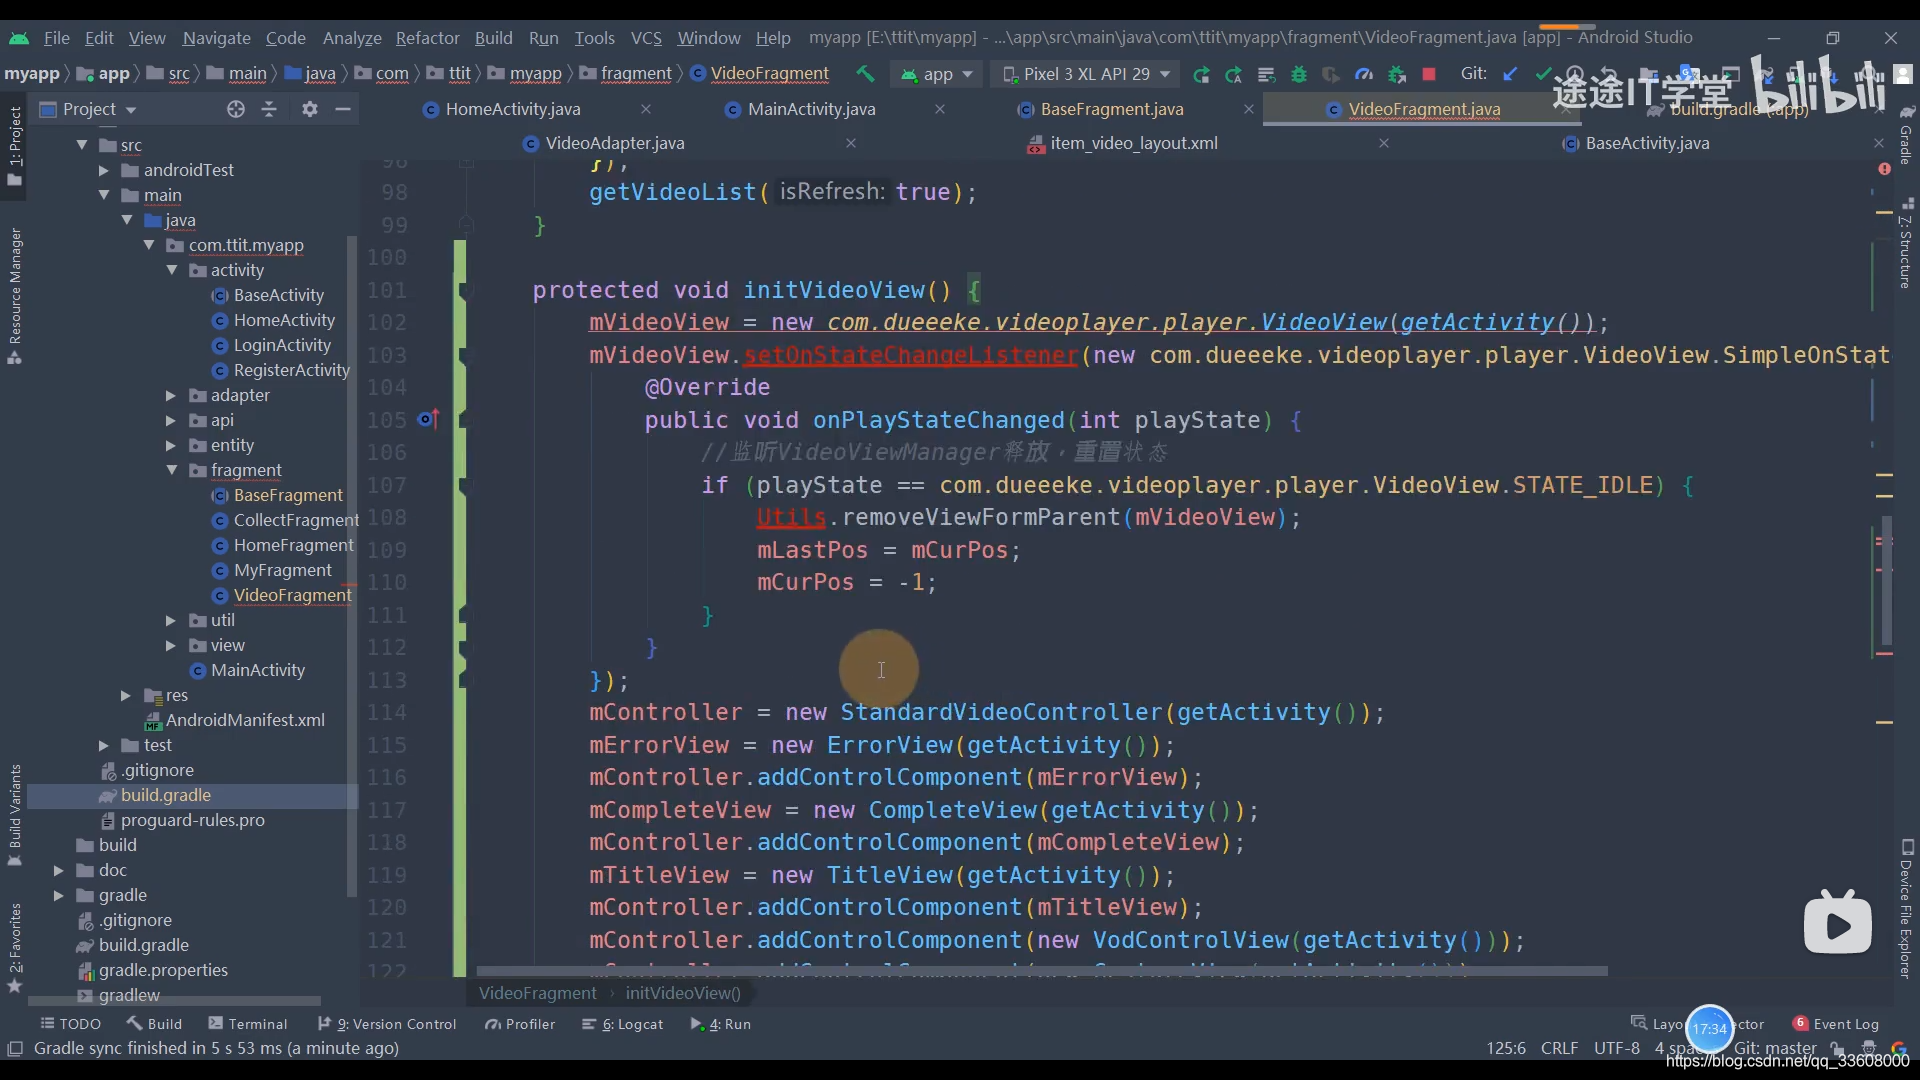Open Version Control tool window
The width and height of the screenshot is (1920, 1080).
(x=387, y=1024)
